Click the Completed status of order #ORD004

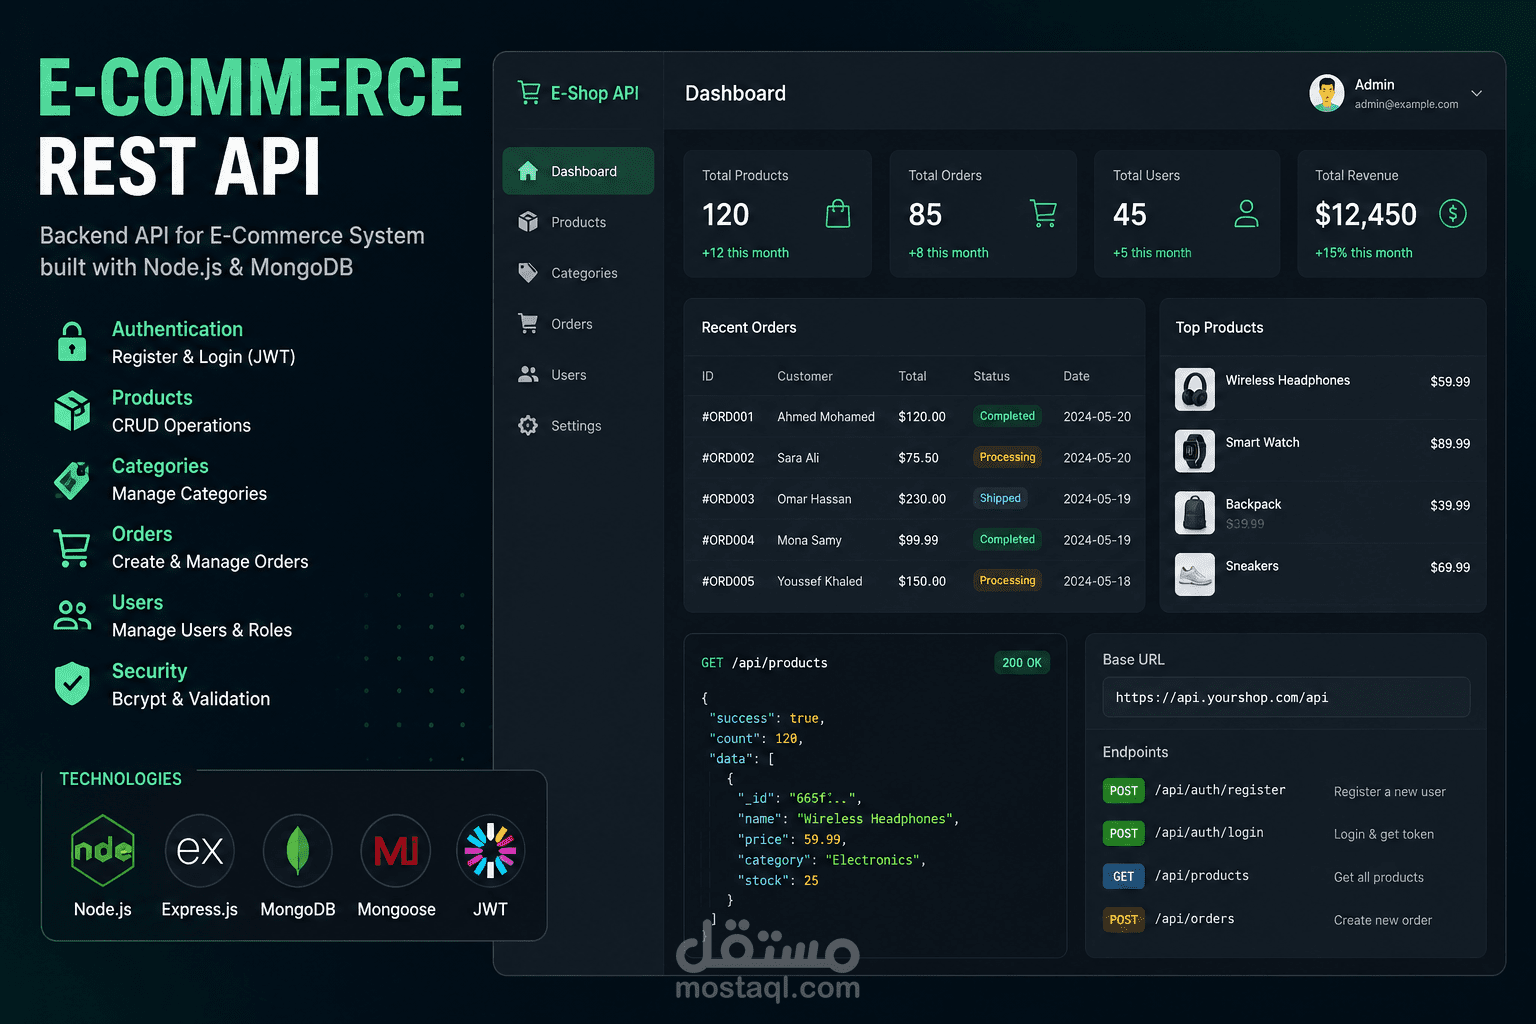click(x=1007, y=539)
